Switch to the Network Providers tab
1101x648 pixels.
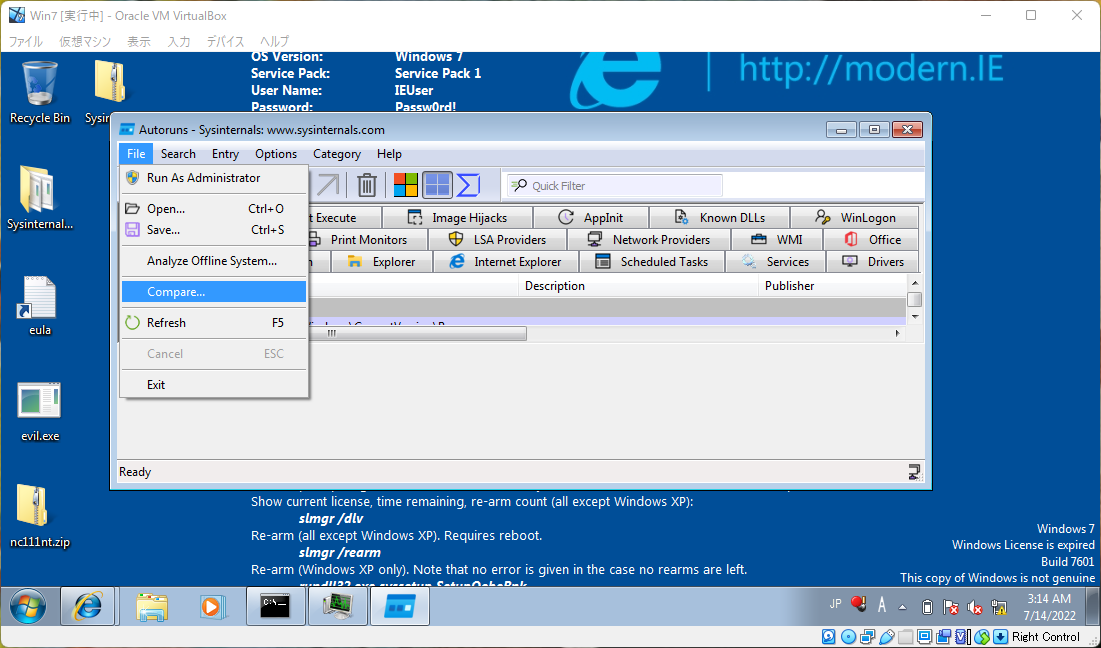tap(649, 239)
